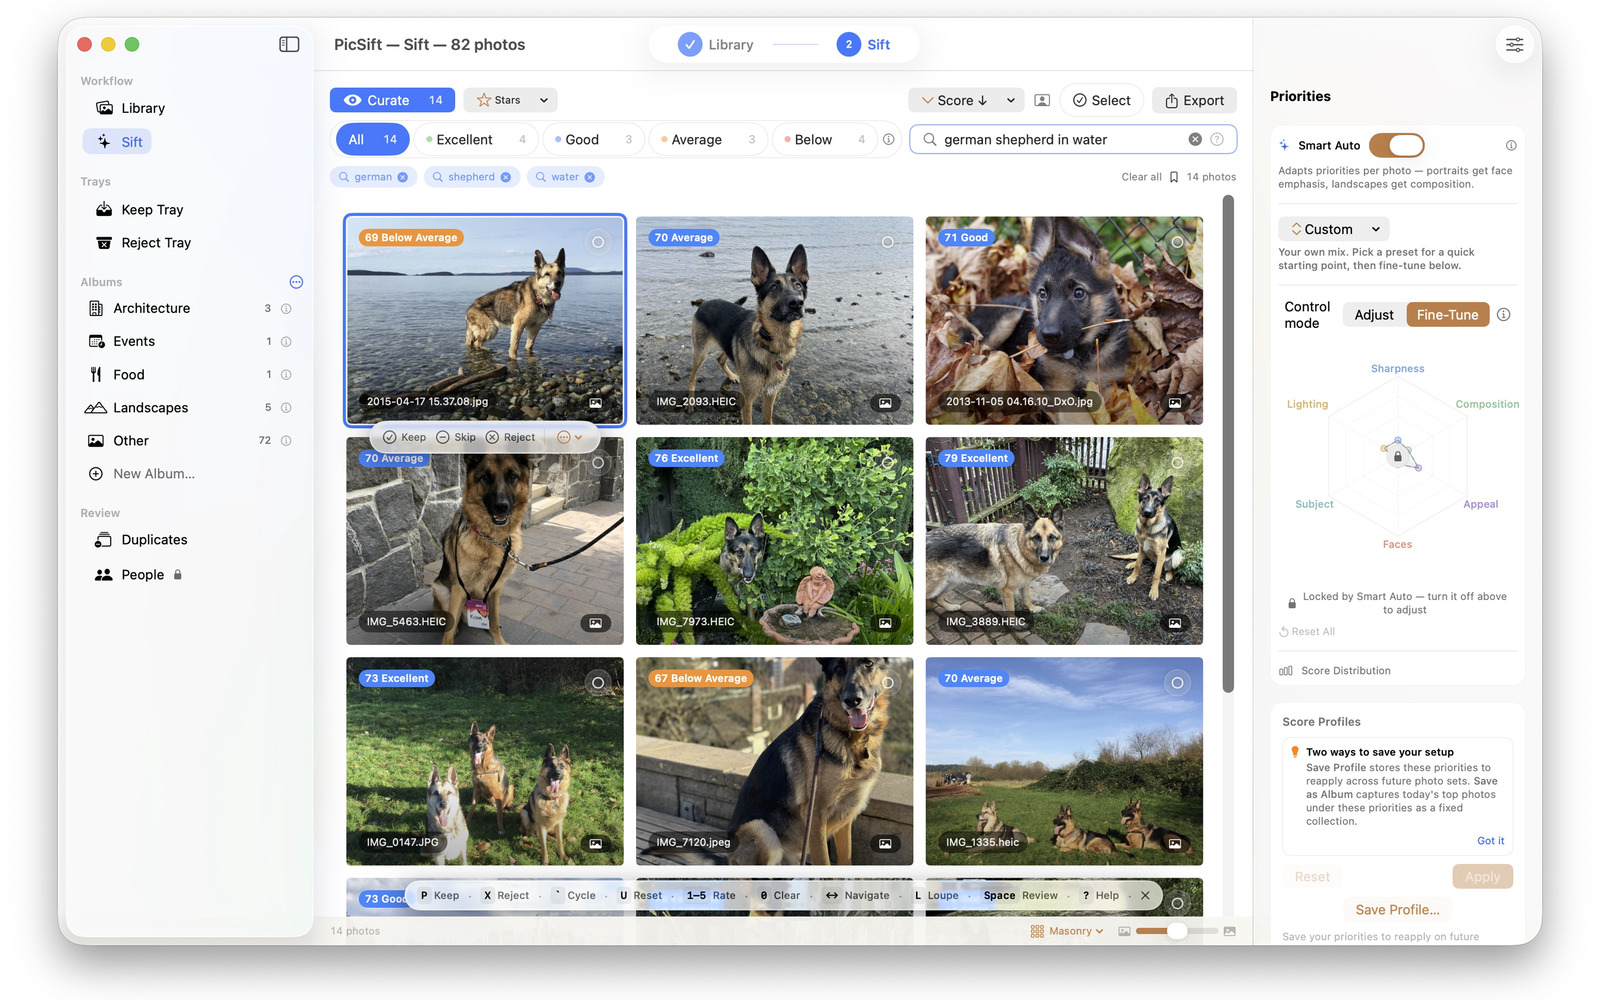
Task: Click the Export share icon button
Action: point(1194,100)
